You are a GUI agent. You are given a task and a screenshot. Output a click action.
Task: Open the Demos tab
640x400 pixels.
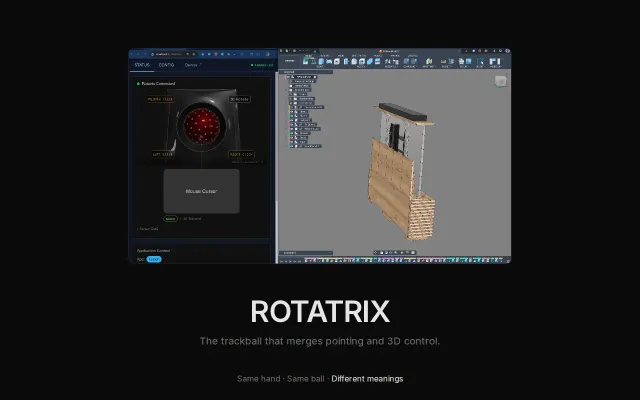click(193, 65)
